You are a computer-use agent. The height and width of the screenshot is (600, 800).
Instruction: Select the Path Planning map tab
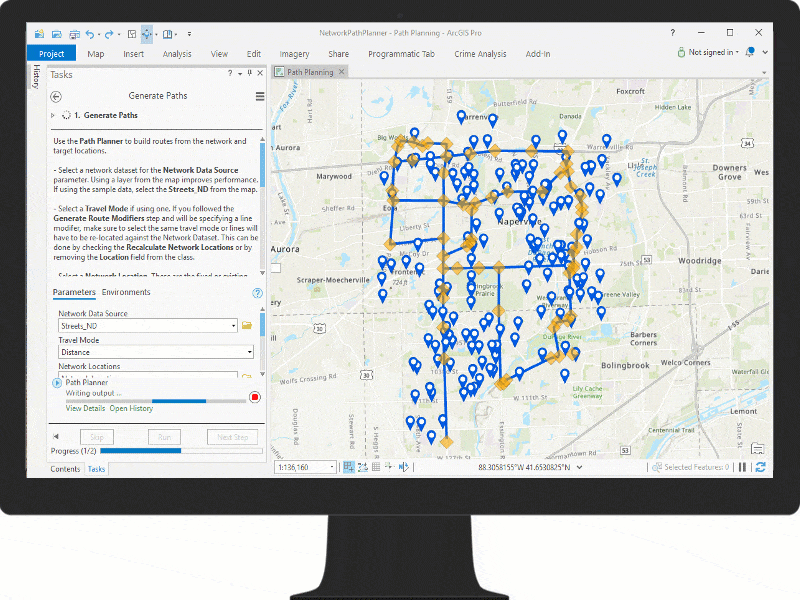point(310,72)
